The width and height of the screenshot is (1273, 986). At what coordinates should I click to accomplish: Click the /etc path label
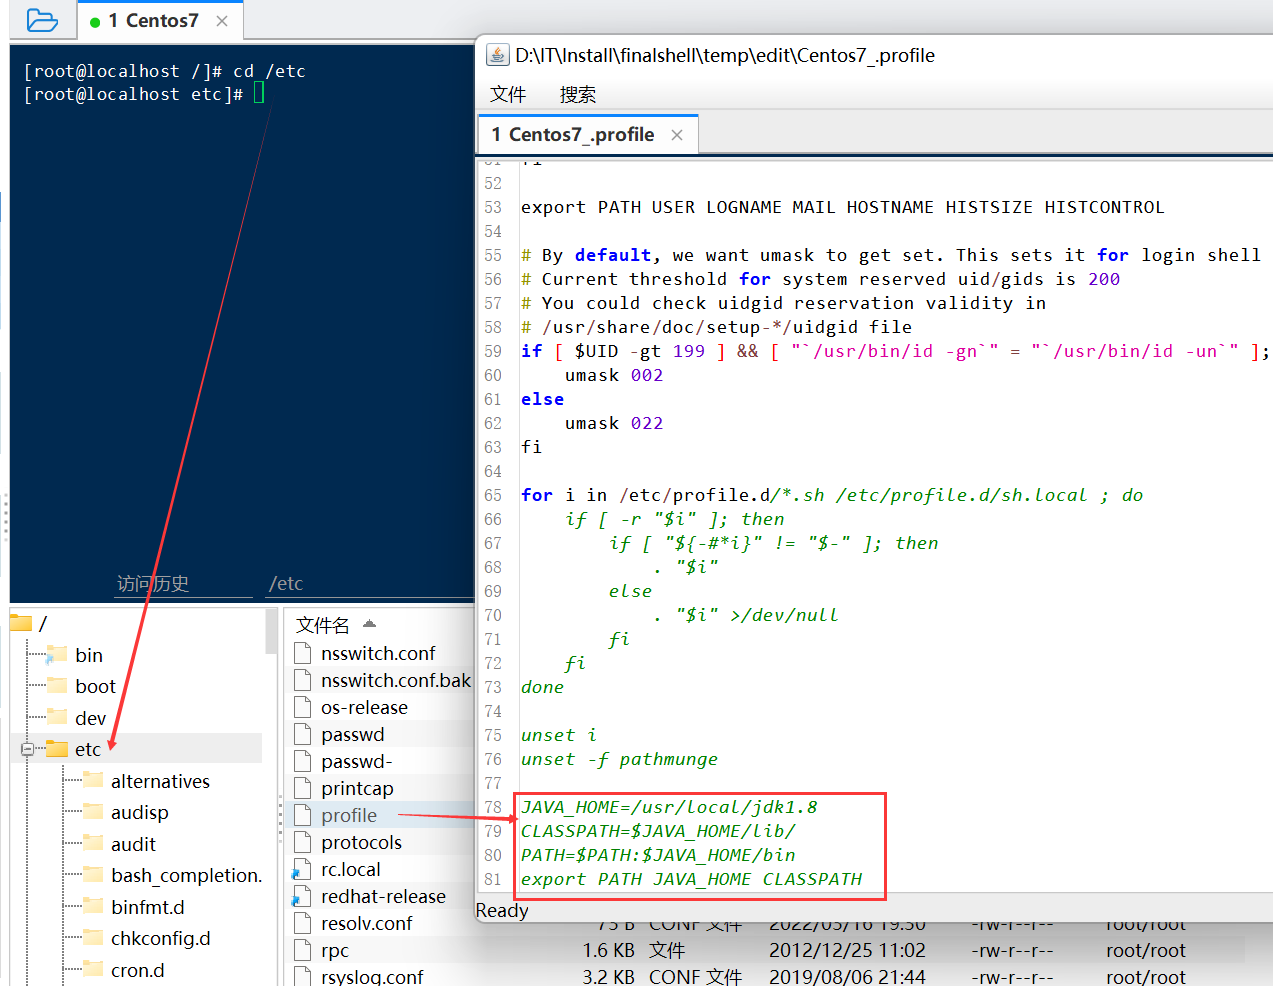[x=287, y=583]
